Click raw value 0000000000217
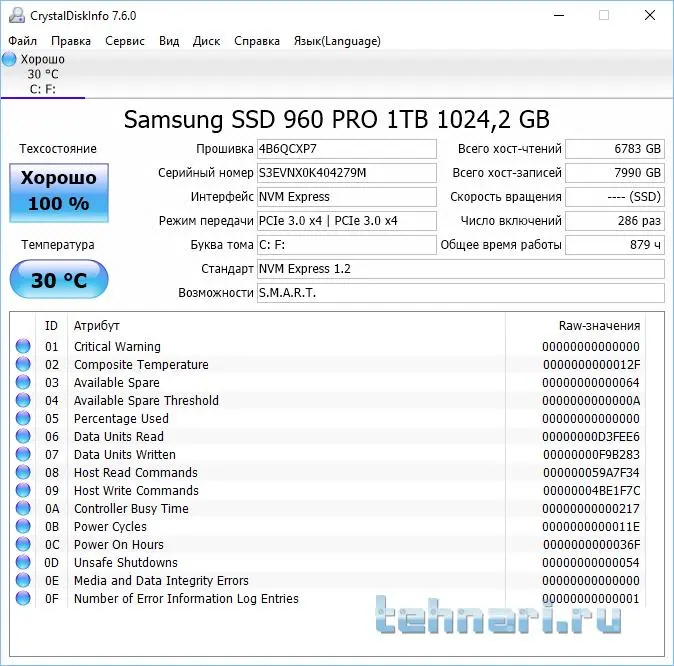Viewport: 674px width, 666px height. click(x=591, y=509)
